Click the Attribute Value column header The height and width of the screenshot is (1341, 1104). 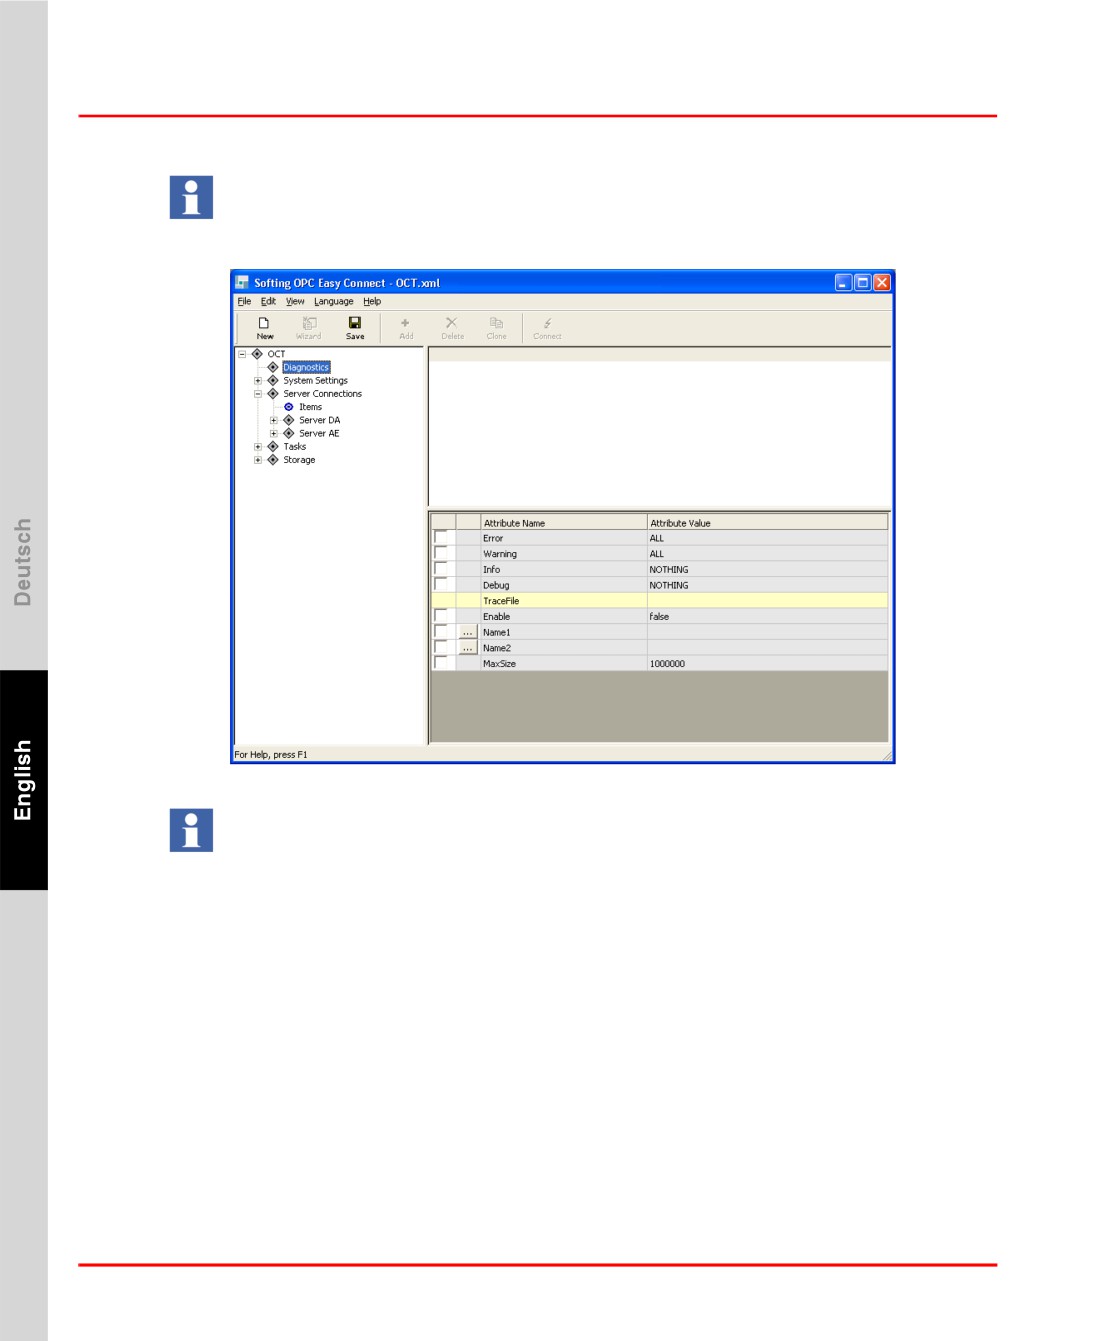[x=767, y=522]
